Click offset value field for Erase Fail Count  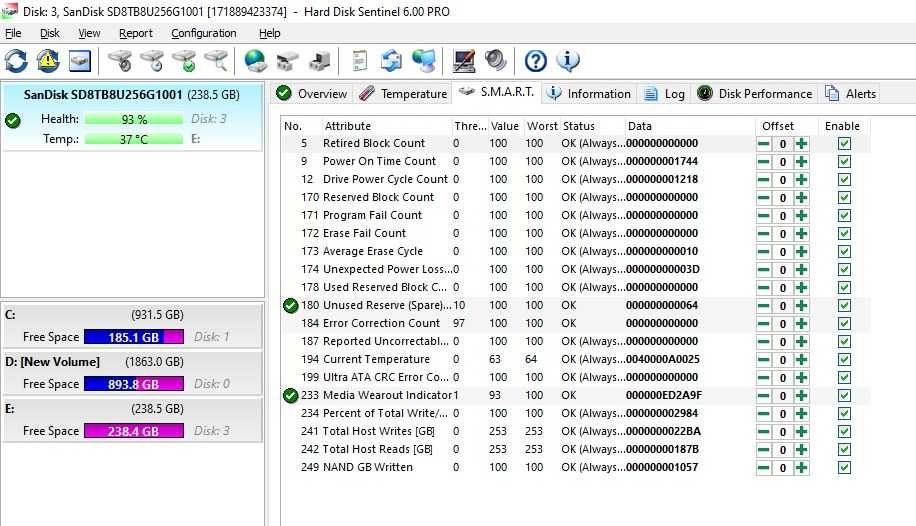(783, 234)
